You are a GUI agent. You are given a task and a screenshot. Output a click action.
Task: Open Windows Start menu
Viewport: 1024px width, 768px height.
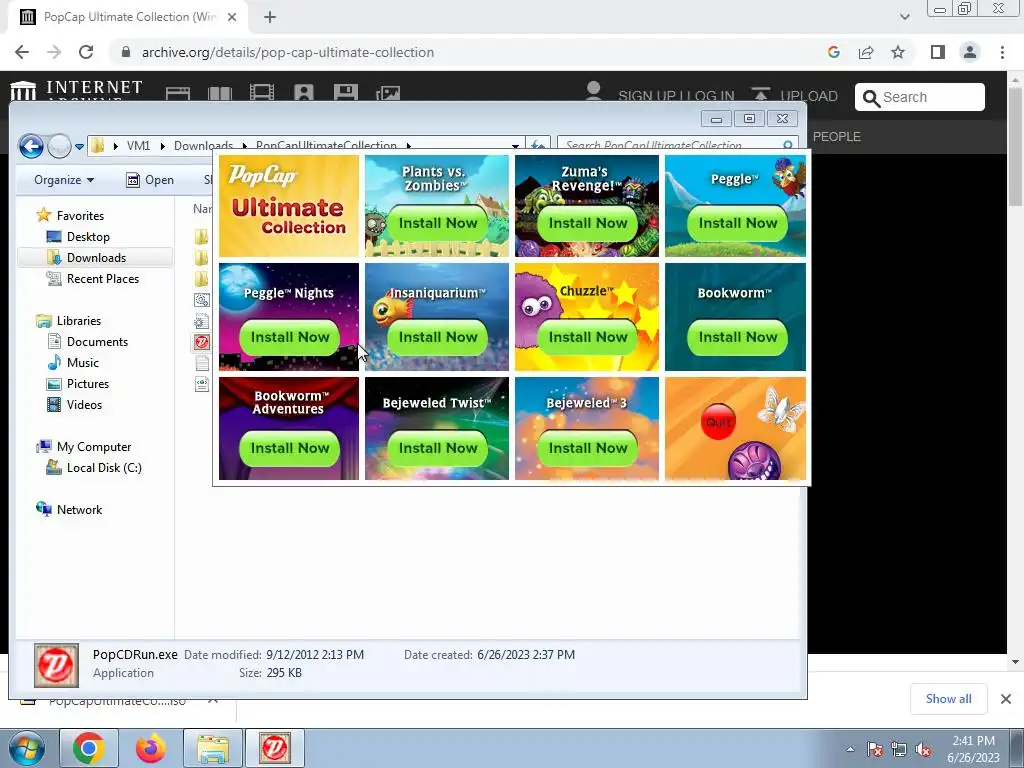(26, 748)
